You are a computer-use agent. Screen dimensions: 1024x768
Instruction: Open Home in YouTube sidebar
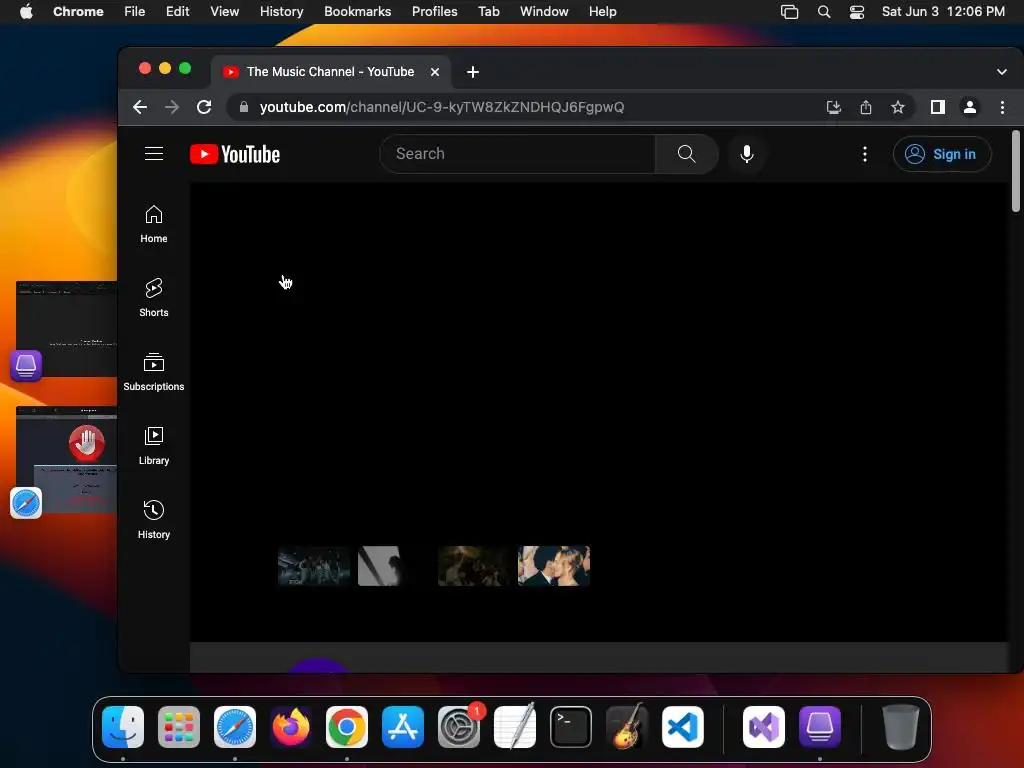(x=153, y=224)
